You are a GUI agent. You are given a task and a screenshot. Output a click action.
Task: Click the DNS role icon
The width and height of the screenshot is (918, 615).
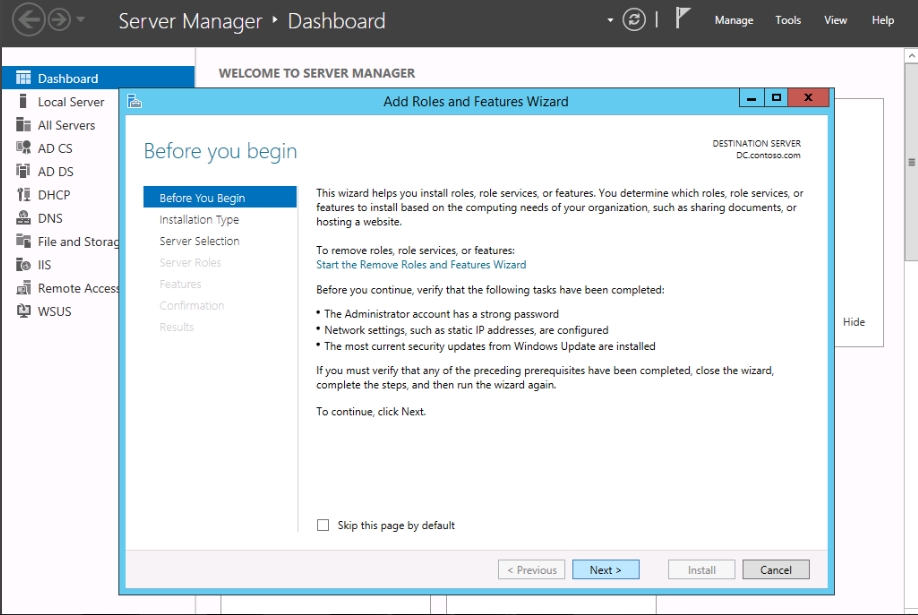[23, 218]
